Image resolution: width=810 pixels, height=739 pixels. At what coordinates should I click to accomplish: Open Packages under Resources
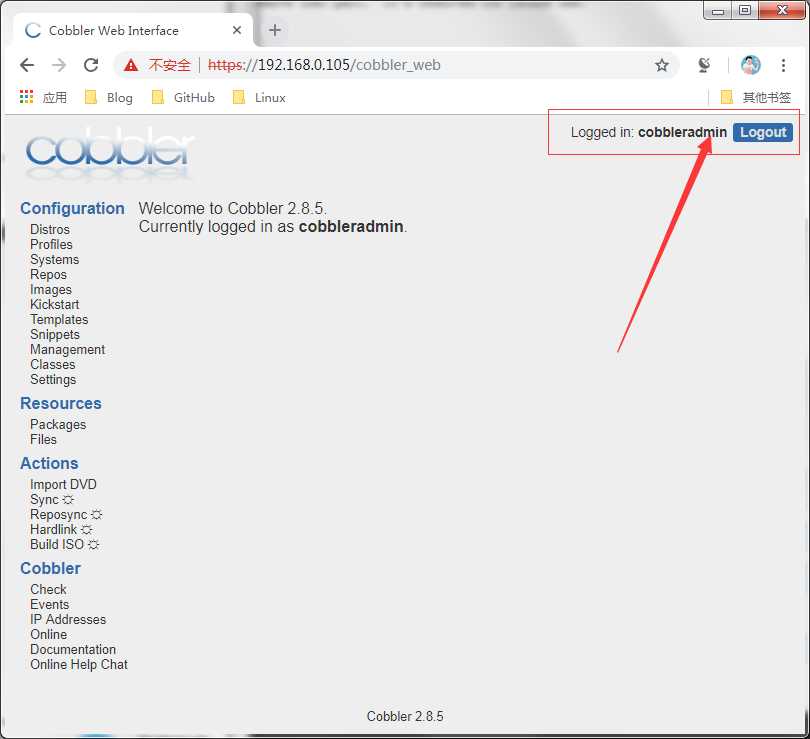click(58, 424)
